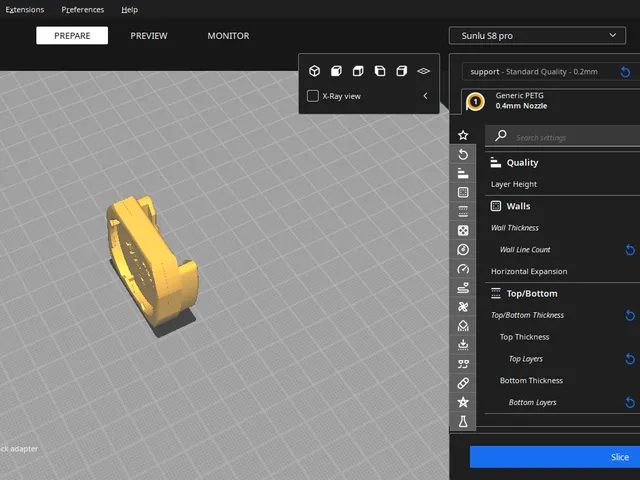Collapse the Top/Bottom settings section

562,293
